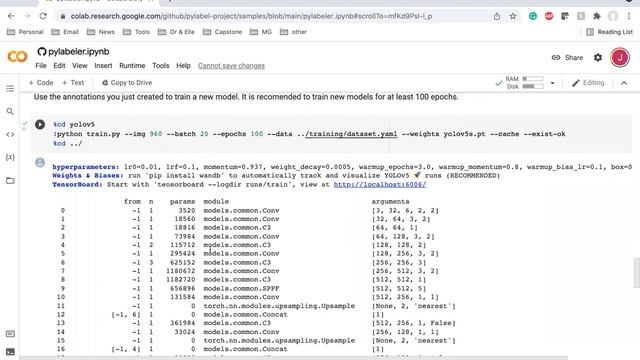Open the Tools bookmarks folder
Image resolution: width=640 pixels, height=360 pixels.
click(x=136, y=32)
